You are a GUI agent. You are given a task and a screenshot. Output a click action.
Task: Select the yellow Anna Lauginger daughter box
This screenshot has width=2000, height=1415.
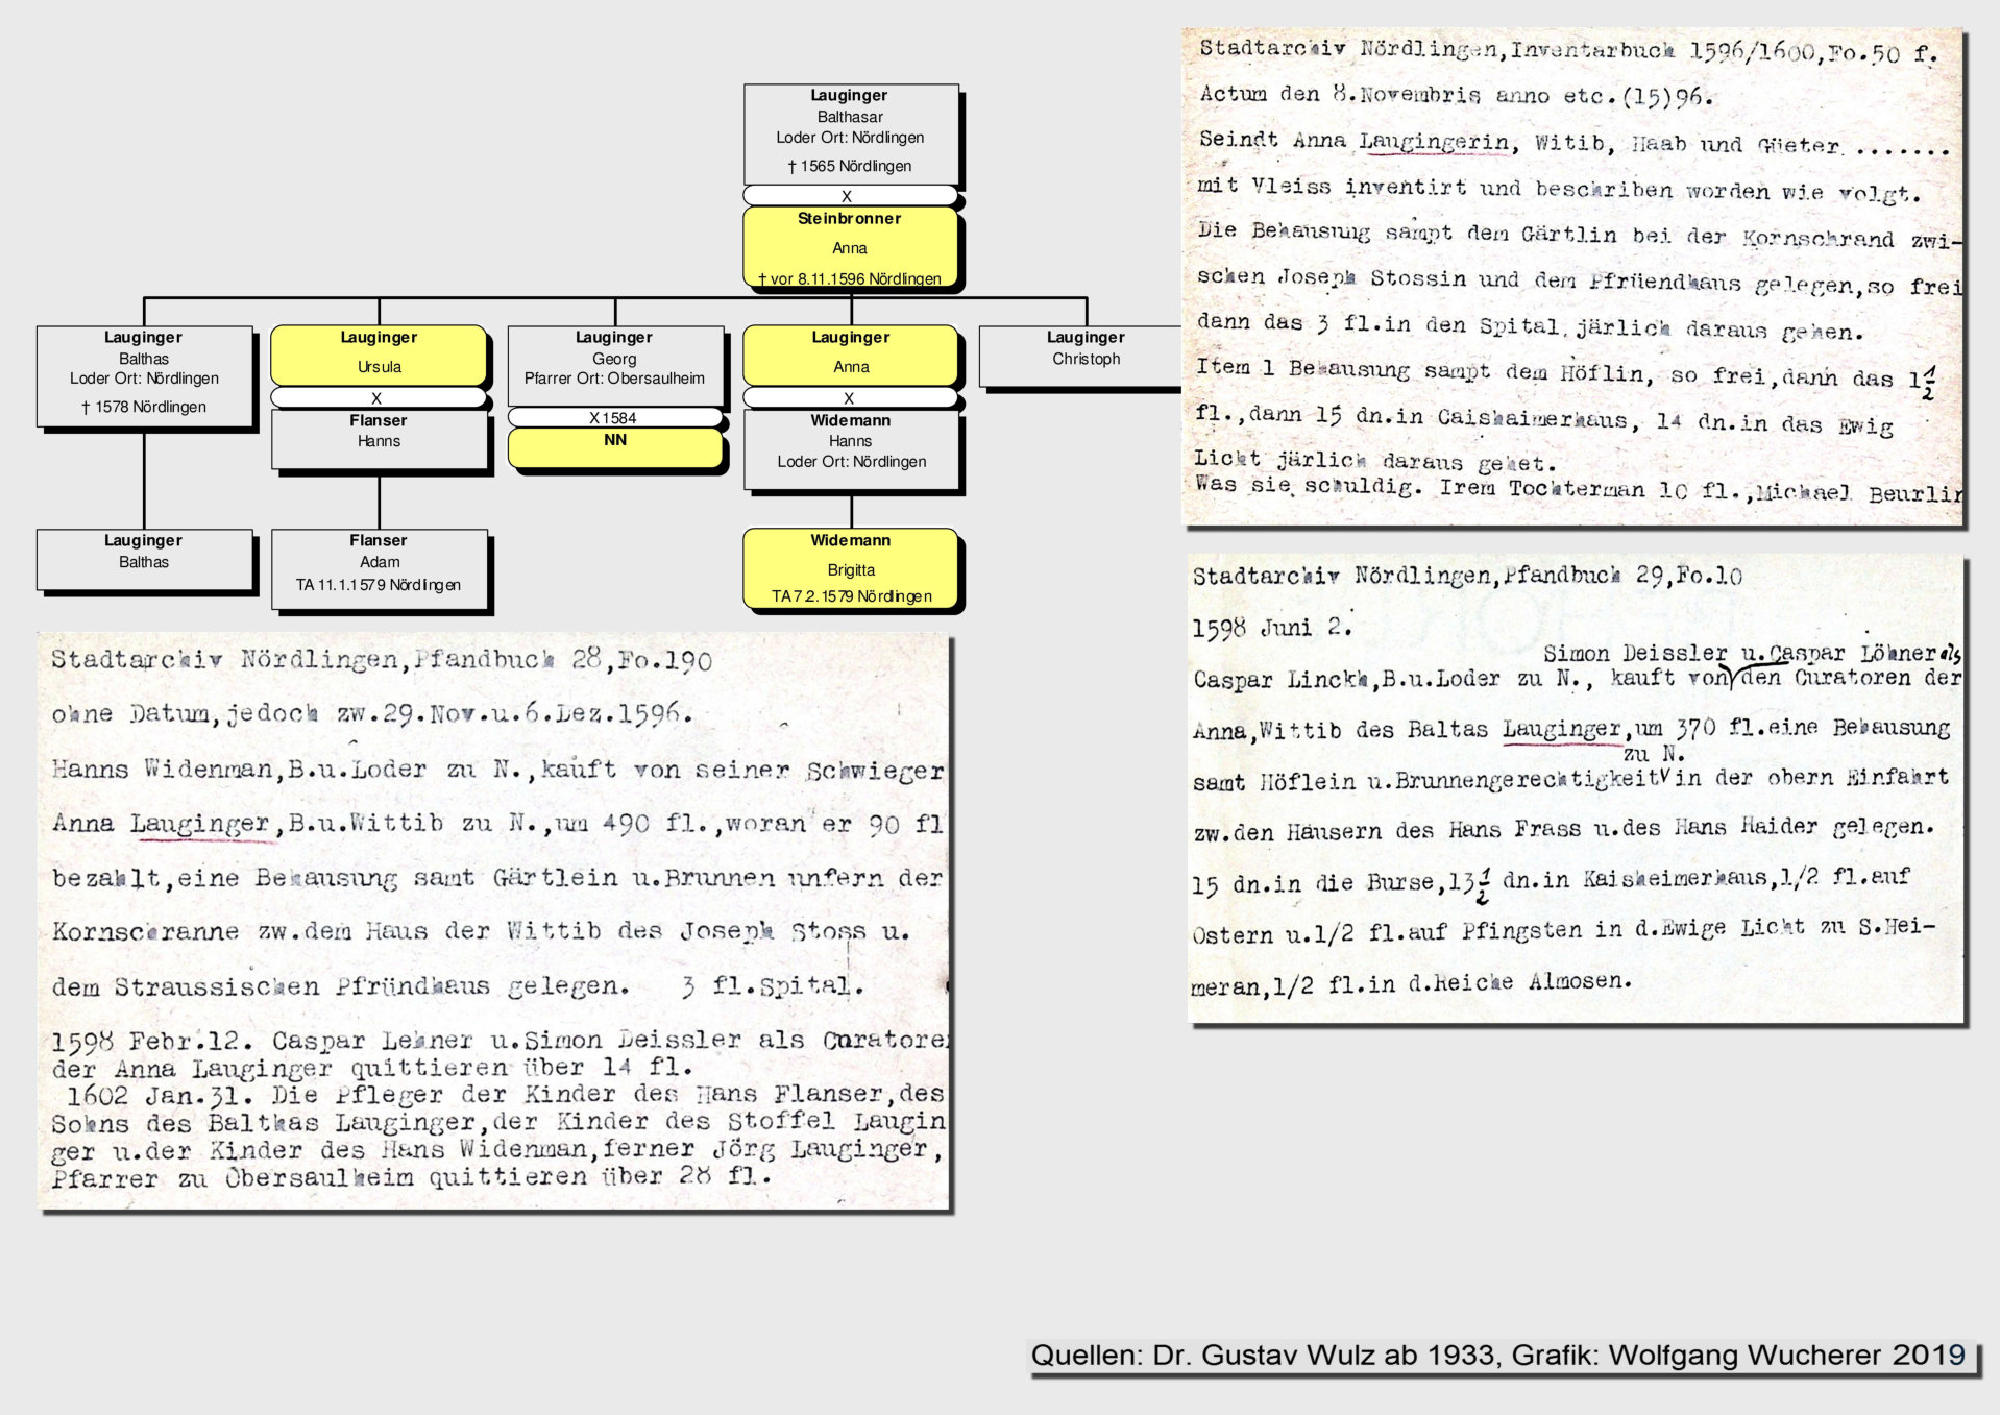click(851, 354)
